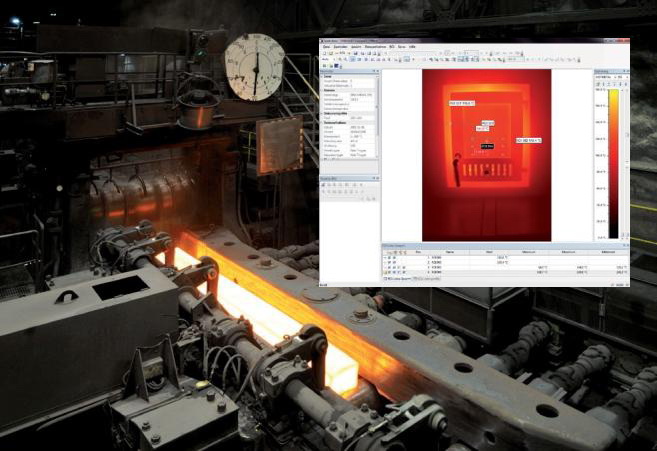Close the parameter panel on the left
This screenshot has width=657, height=451.
376,72
